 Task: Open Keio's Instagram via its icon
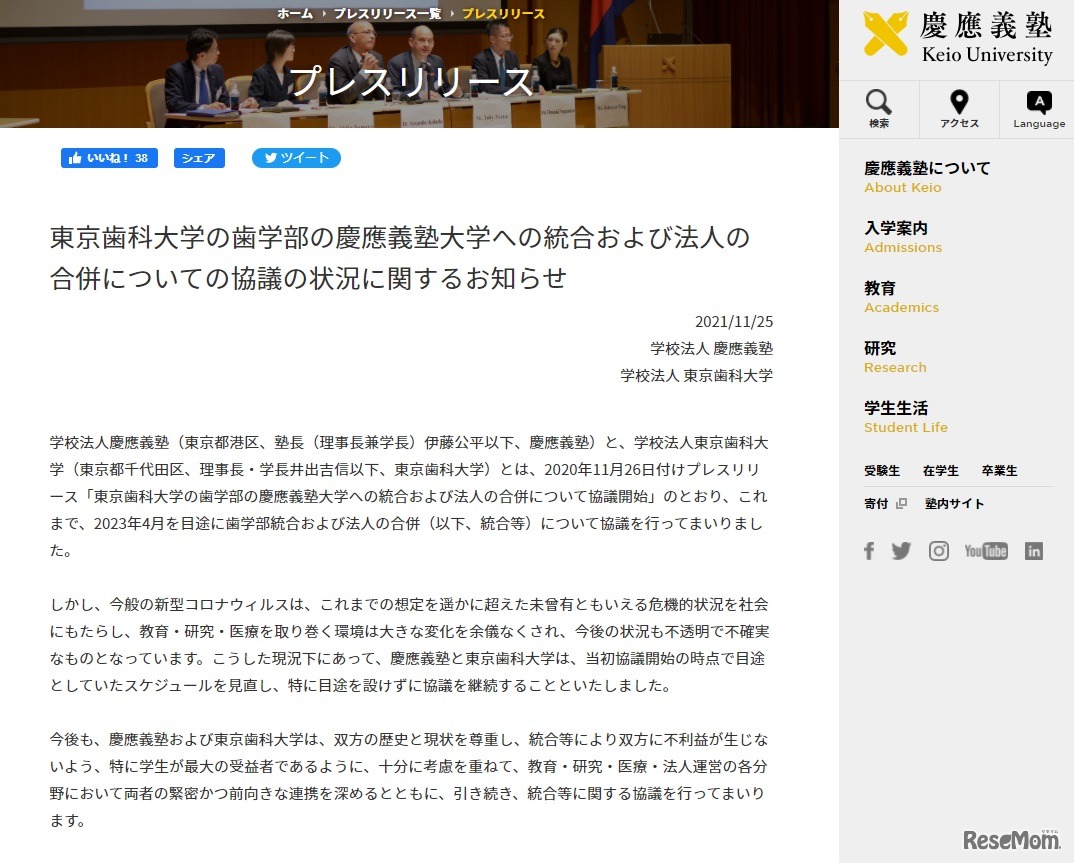coord(938,550)
